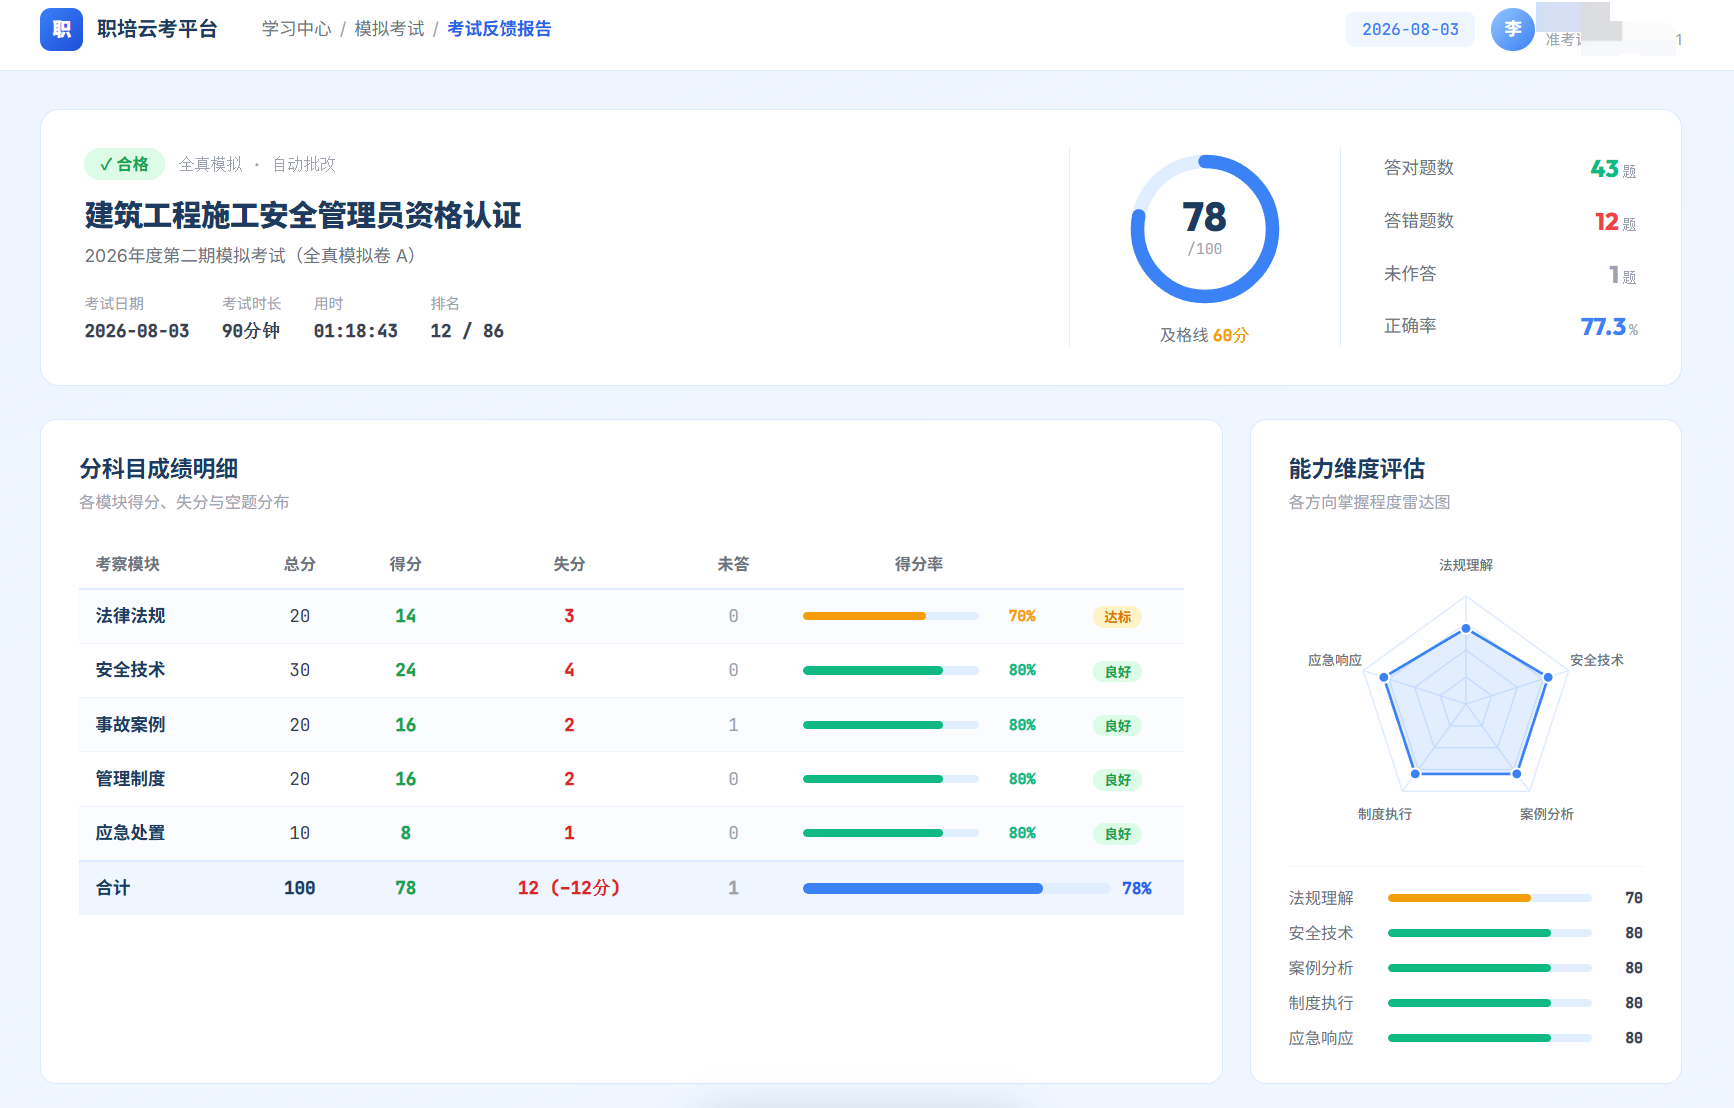Screen dimensions: 1734x1108
Task: Click 及格线 60分 label
Action: point(1204,335)
